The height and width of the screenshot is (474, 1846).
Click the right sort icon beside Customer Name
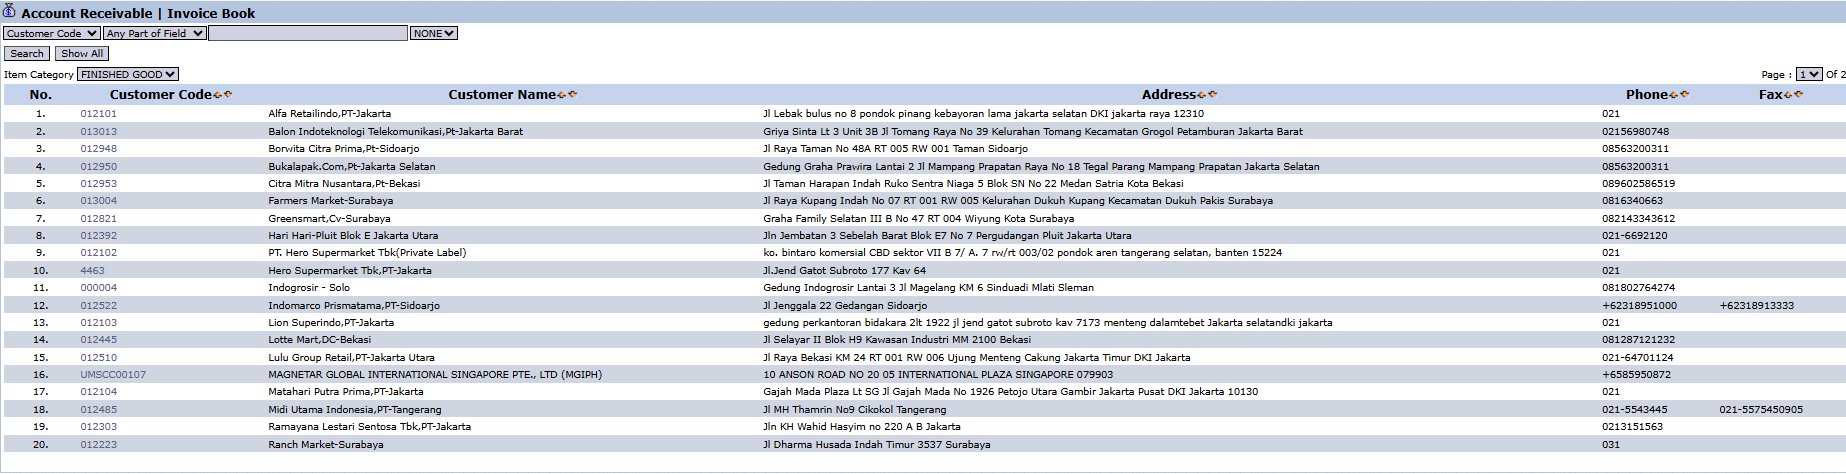pos(572,95)
